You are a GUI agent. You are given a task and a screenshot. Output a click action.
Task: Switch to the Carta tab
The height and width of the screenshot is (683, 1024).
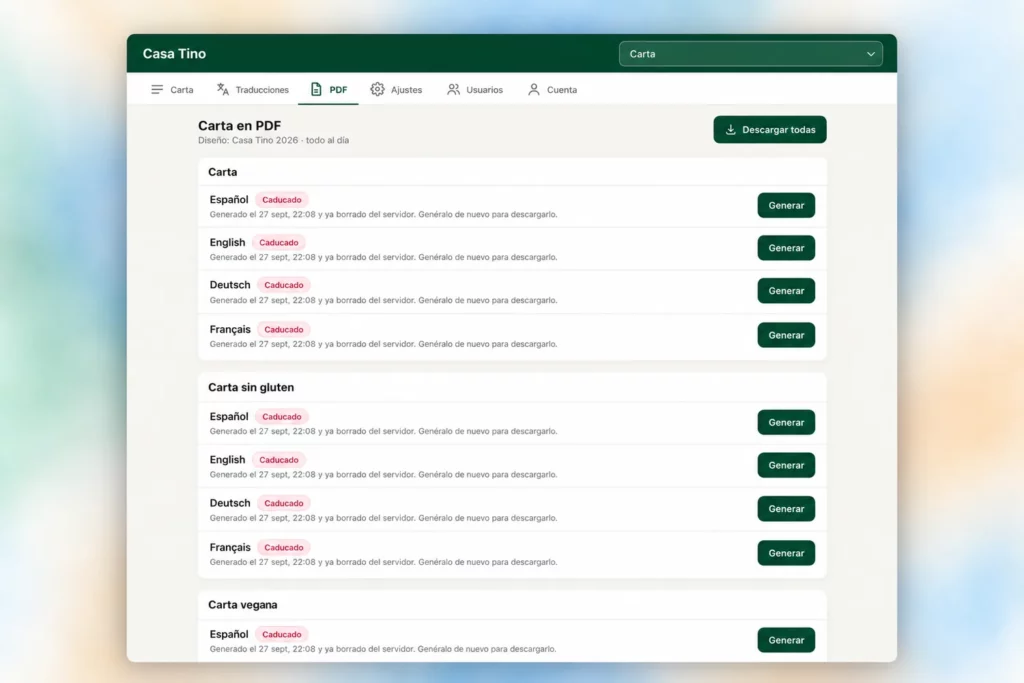172,89
